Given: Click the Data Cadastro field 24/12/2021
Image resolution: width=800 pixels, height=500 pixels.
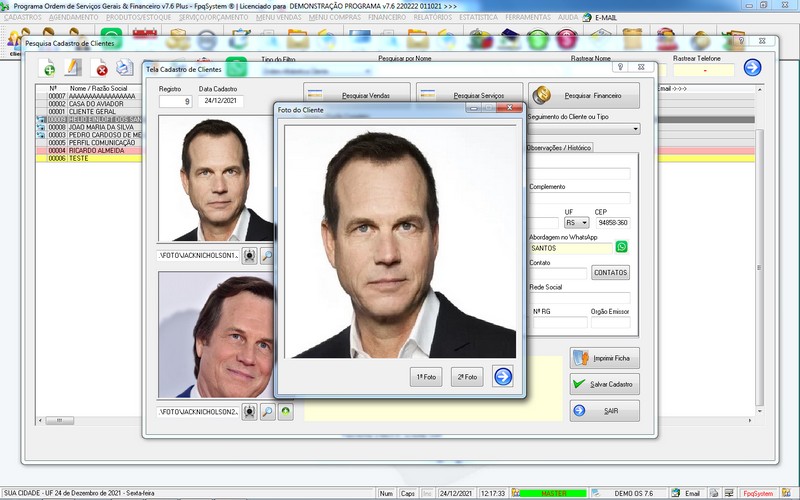Looking at the screenshot, I should [220, 101].
